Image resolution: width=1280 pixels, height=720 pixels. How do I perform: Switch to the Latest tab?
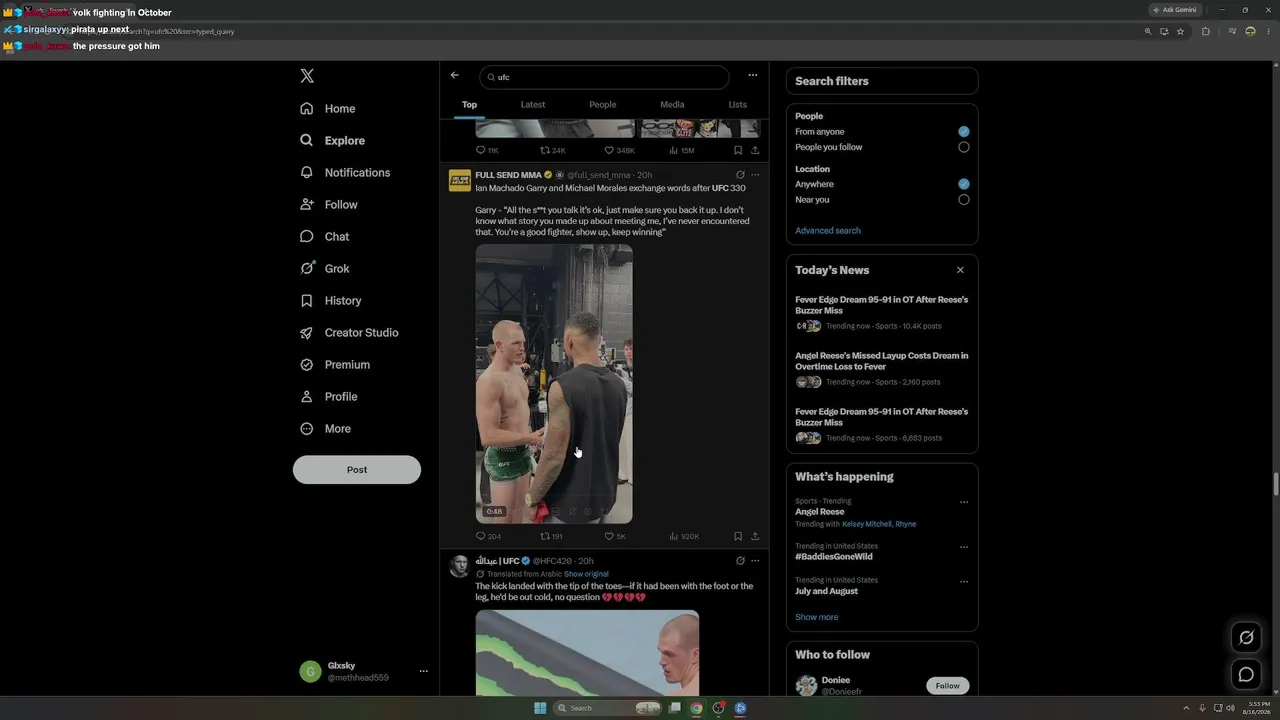(533, 105)
